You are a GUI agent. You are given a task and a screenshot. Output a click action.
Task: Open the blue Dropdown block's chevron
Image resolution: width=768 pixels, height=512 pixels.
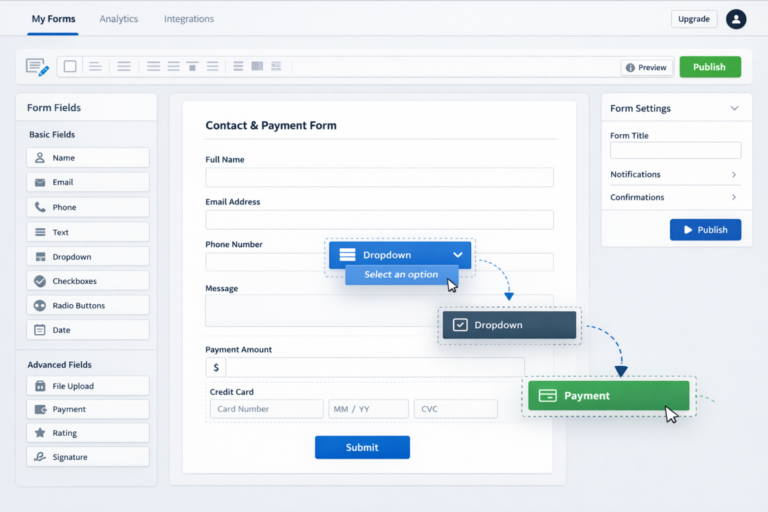point(457,255)
